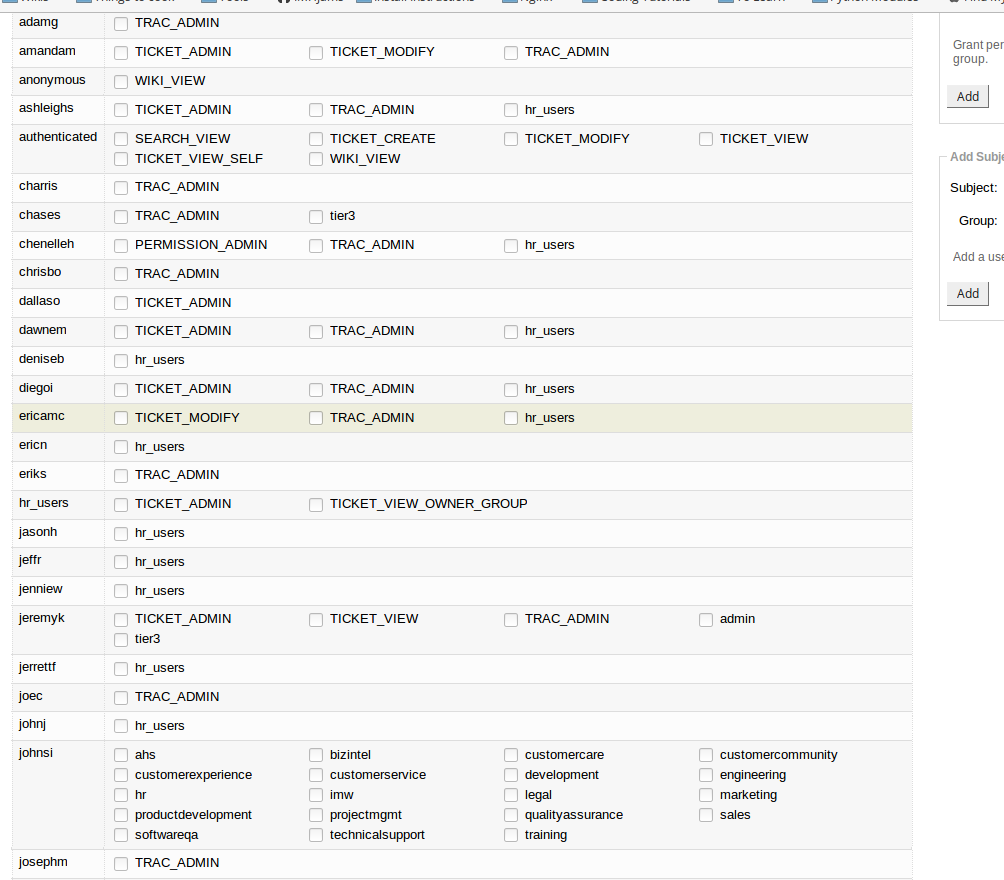Select WIKI_VIEW for anonymous
The width and height of the screenshot is (1004, 880).
(121, 81)
